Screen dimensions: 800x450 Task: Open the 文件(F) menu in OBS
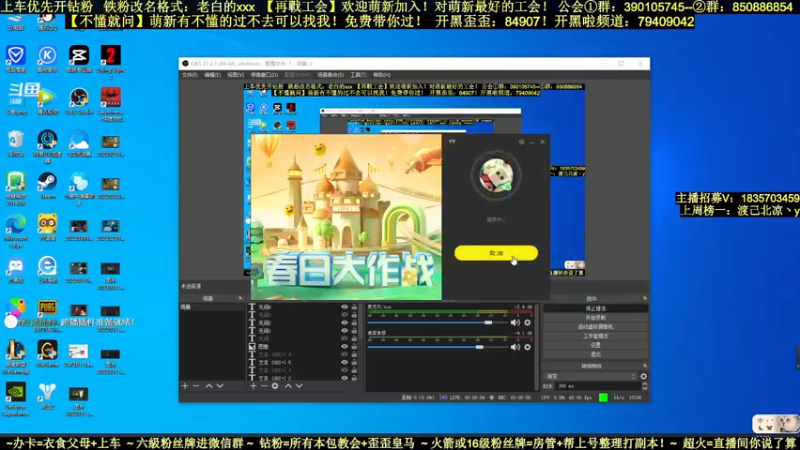189,75
